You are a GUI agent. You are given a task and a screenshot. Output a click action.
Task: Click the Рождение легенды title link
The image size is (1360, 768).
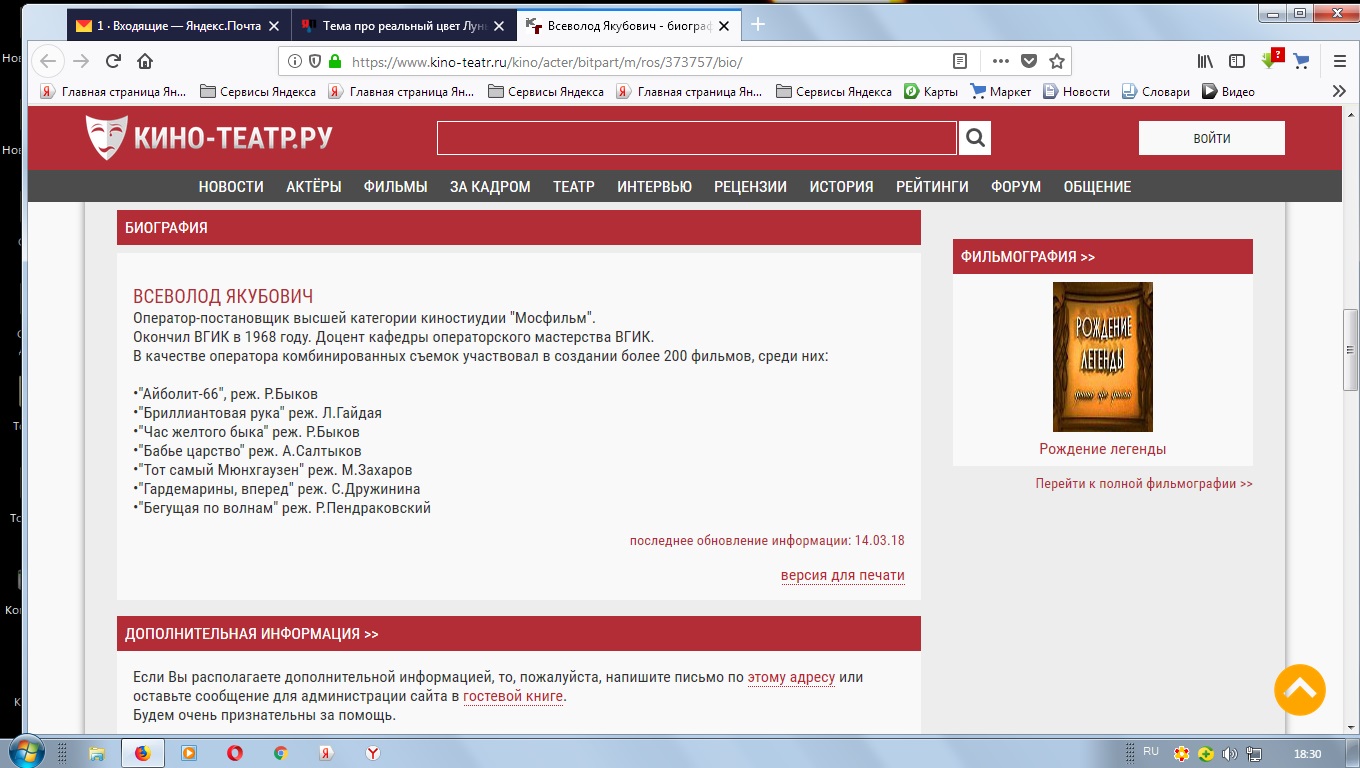tap(1103, 449)
